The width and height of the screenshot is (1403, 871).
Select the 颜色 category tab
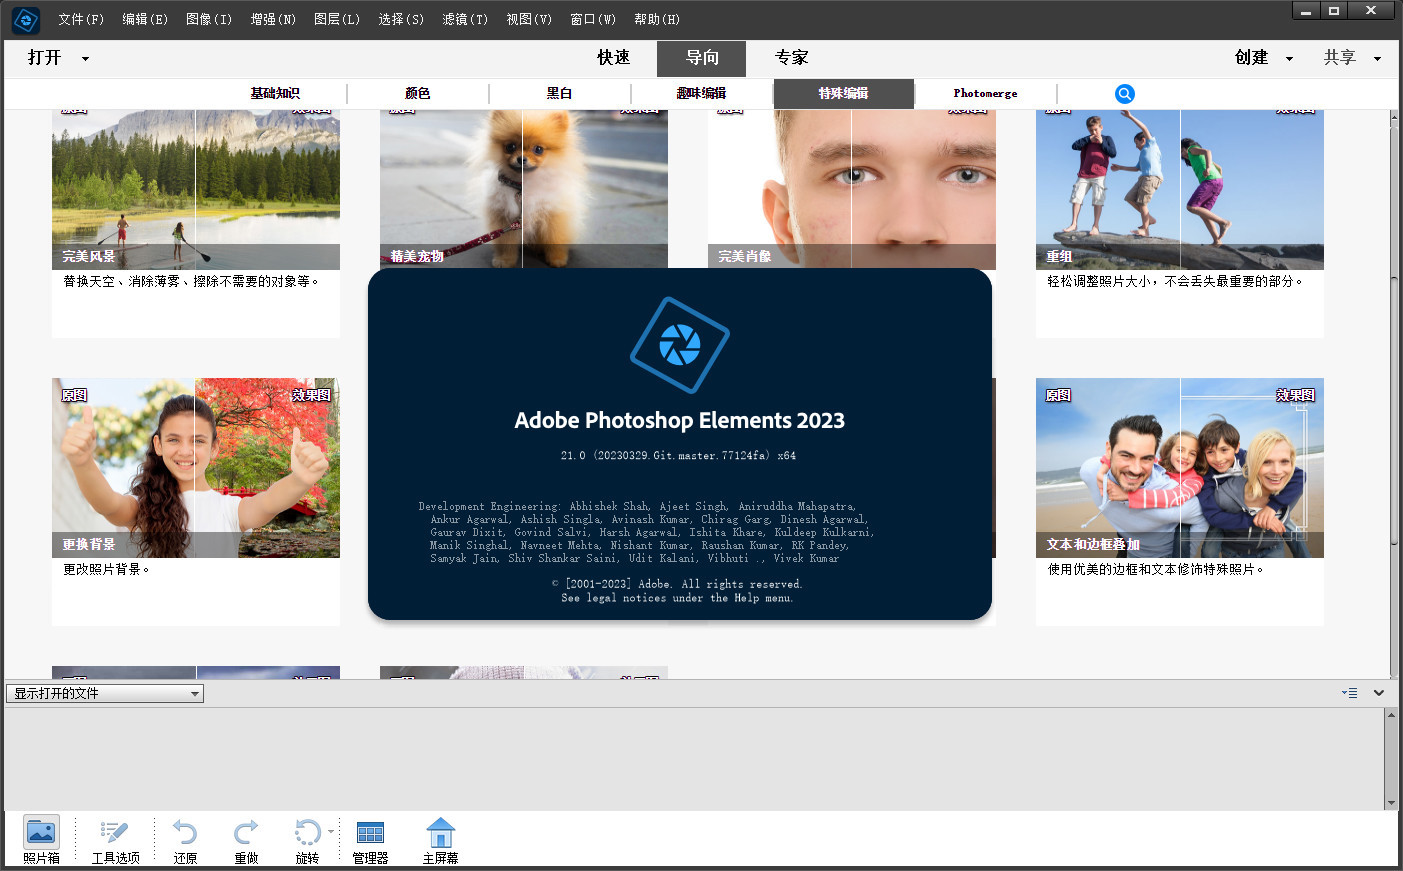pyautogui.click(x=417, y=93)
